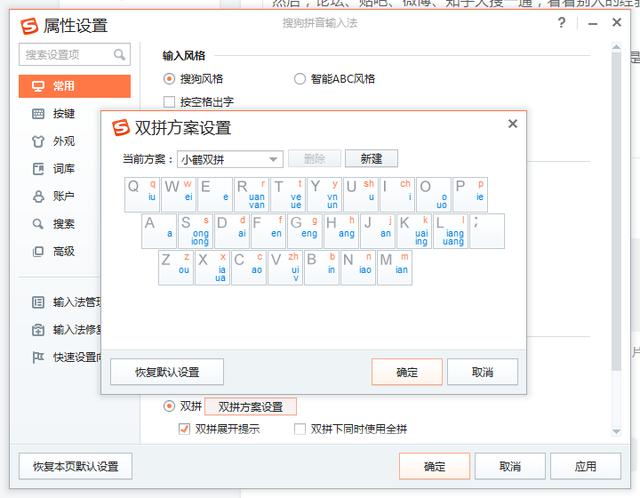The image size is (640, 498).
Task: Click 恢复默认设置 in the dialog
Action: point(167,372)
